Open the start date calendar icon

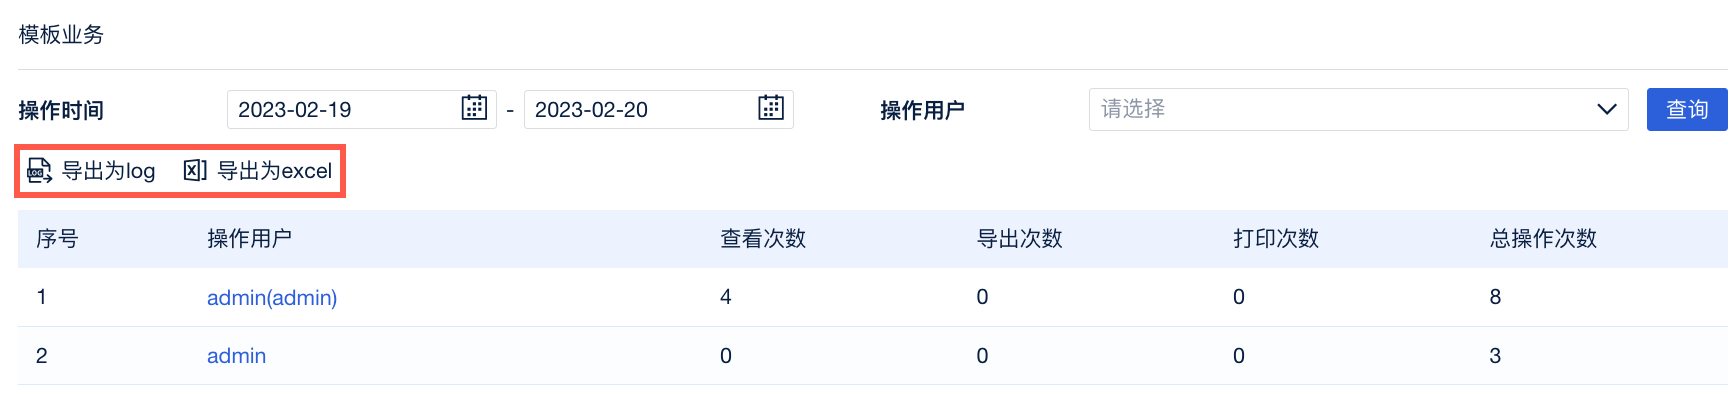tap(474, 108)
